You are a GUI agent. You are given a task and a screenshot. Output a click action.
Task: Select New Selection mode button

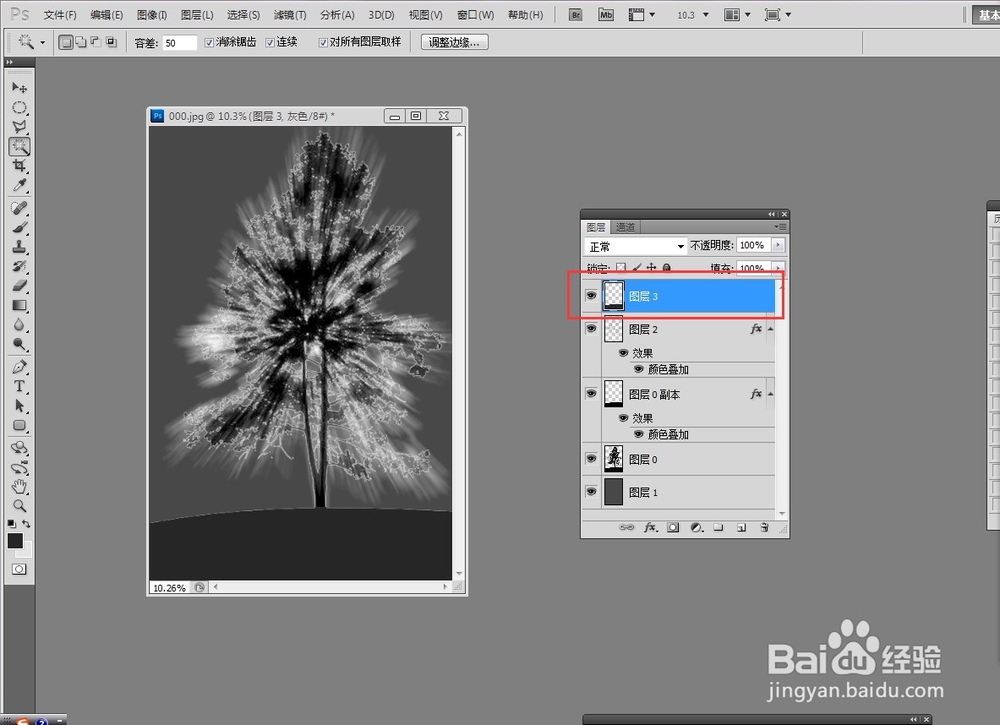click(x=65, y=42)
